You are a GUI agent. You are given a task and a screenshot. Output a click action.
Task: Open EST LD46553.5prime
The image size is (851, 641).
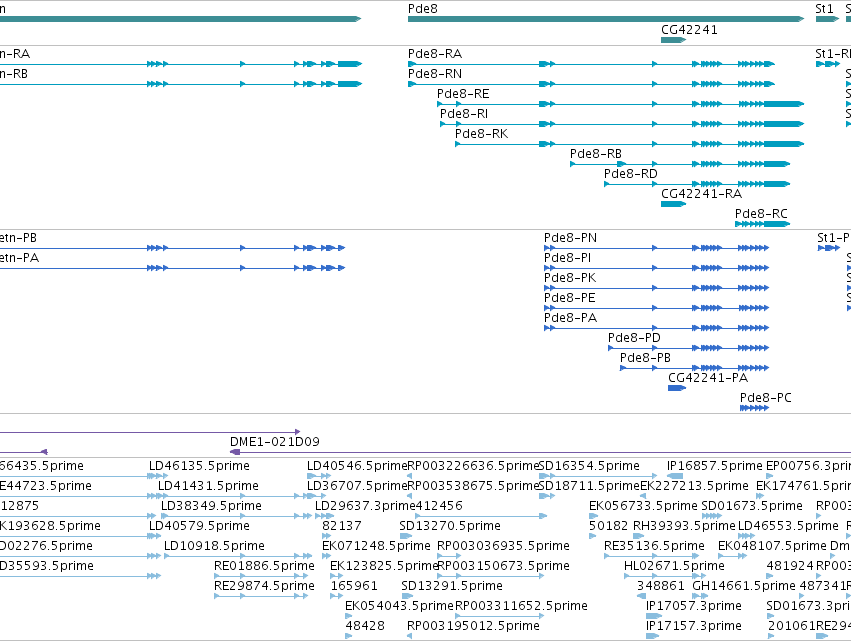(788, 526)
